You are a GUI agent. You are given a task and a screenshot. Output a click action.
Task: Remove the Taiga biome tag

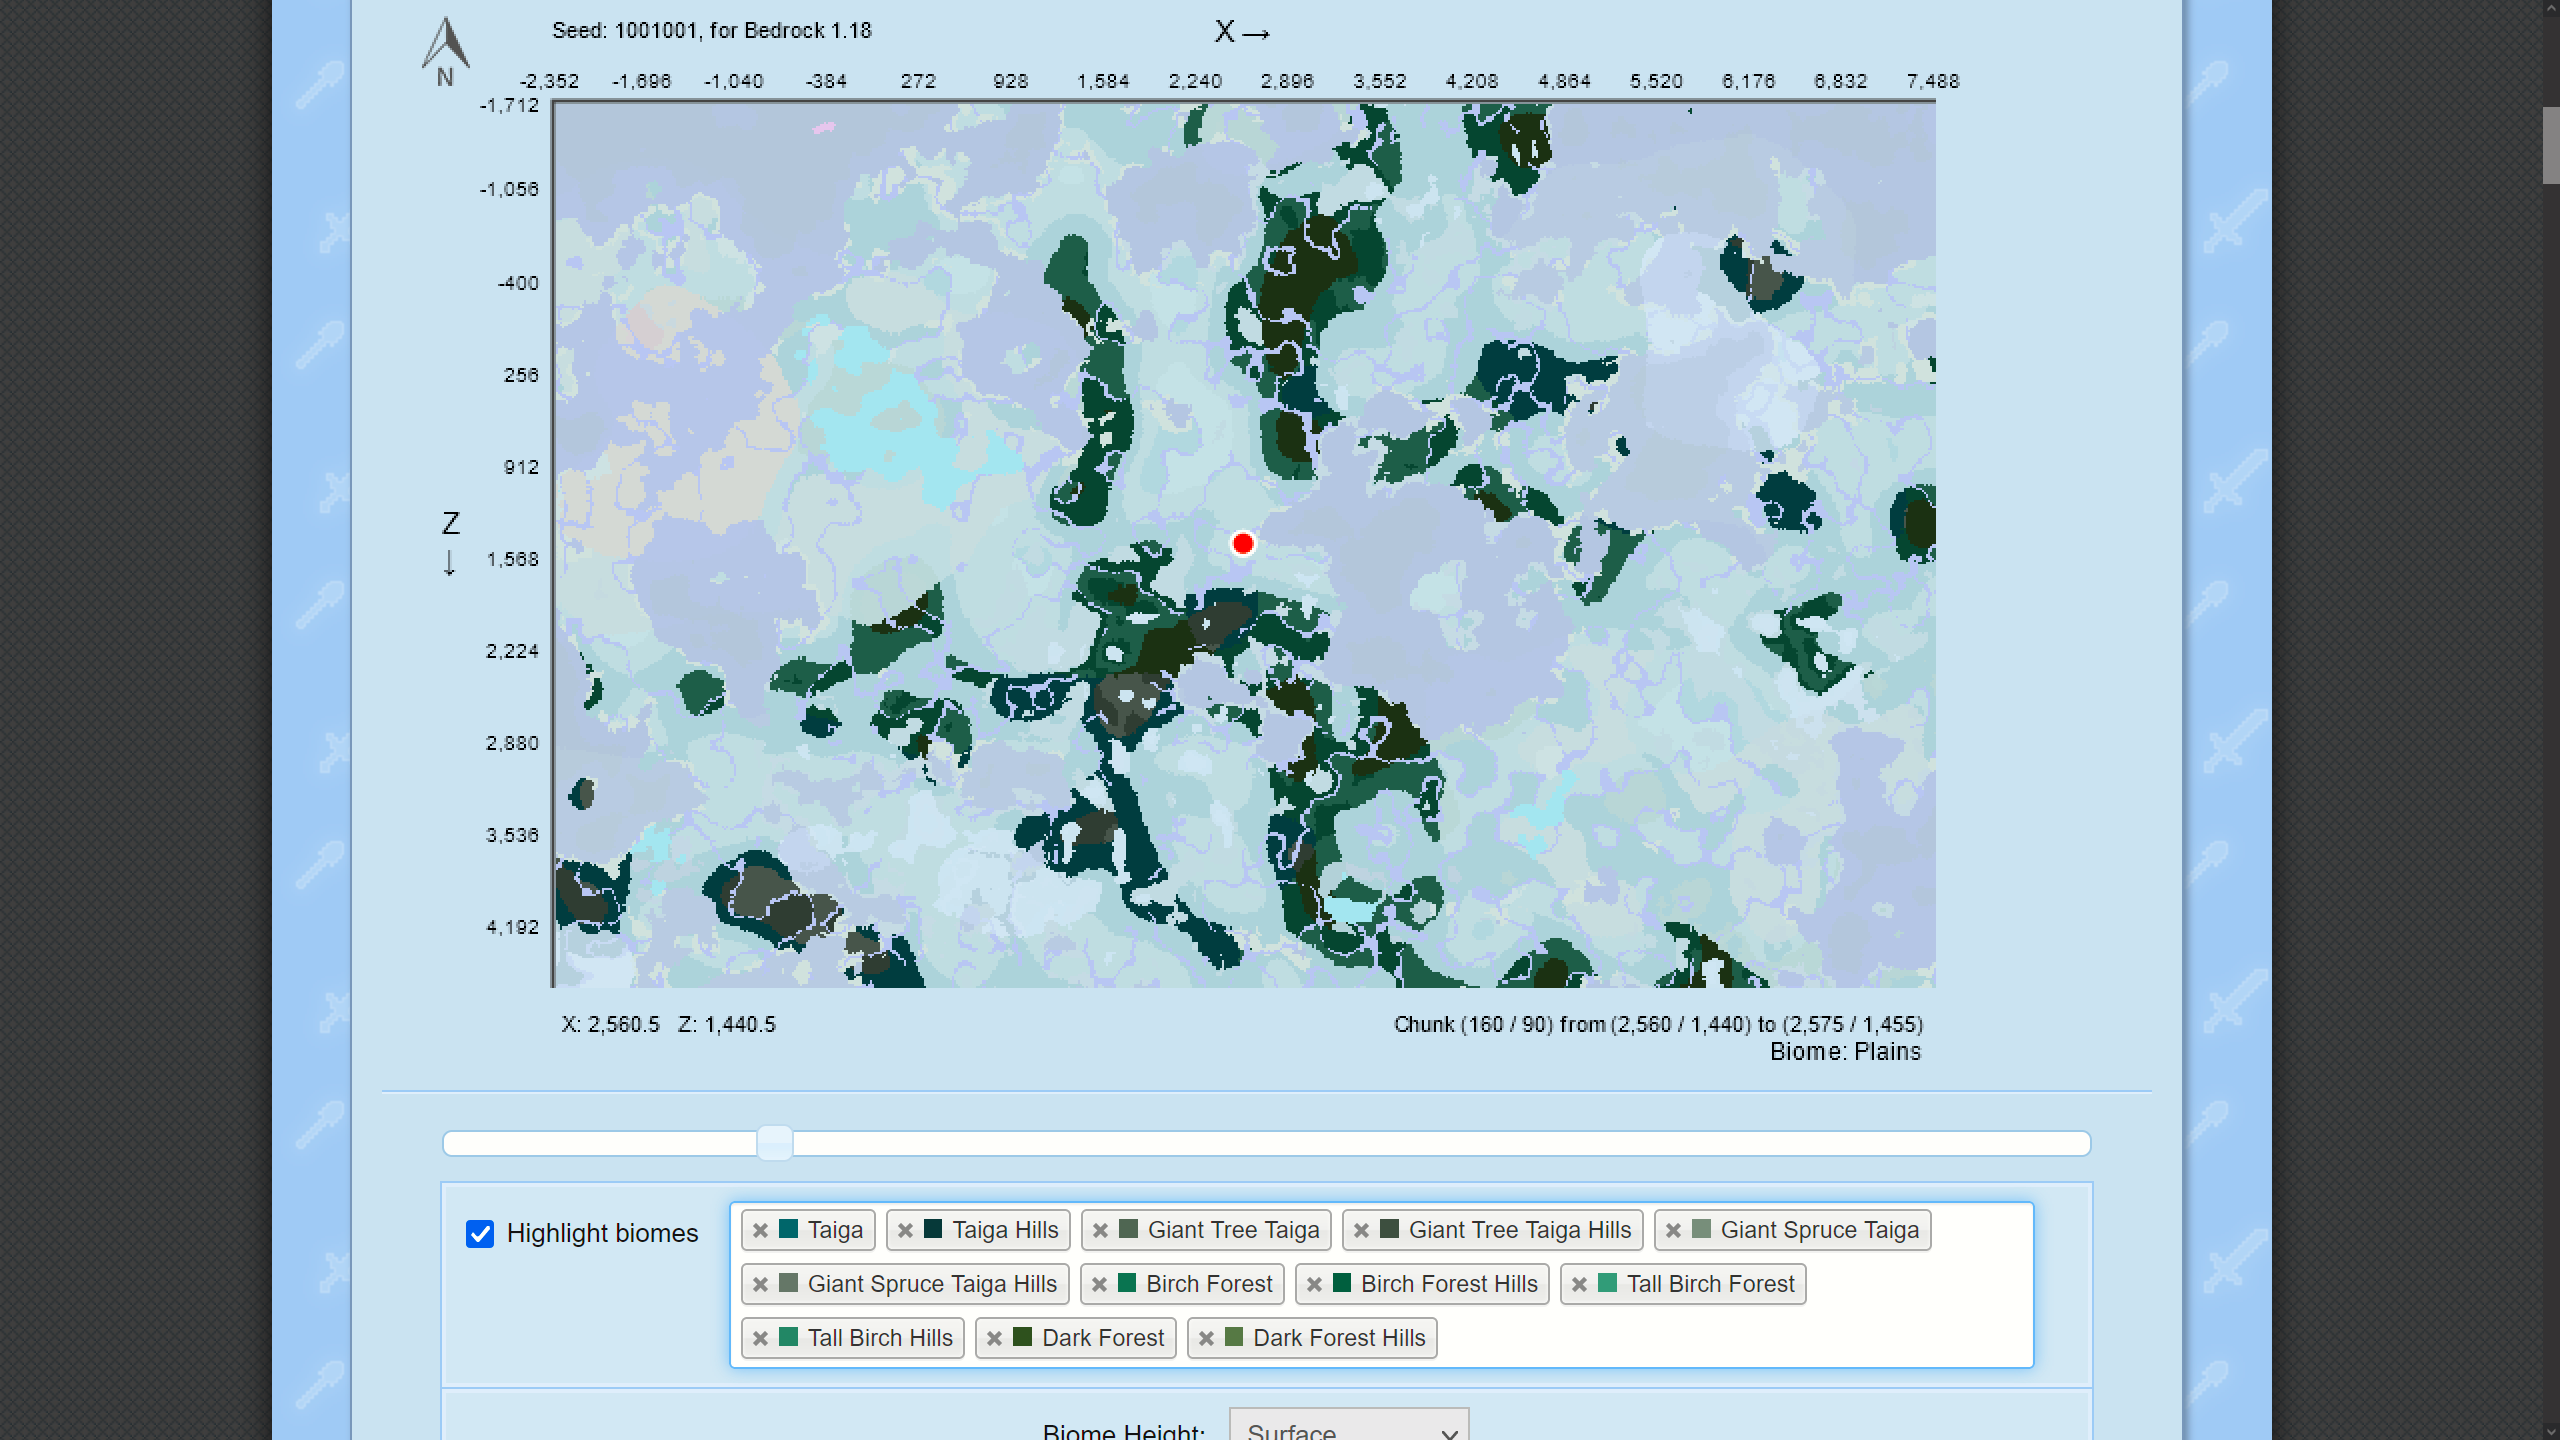(760, 1230)
